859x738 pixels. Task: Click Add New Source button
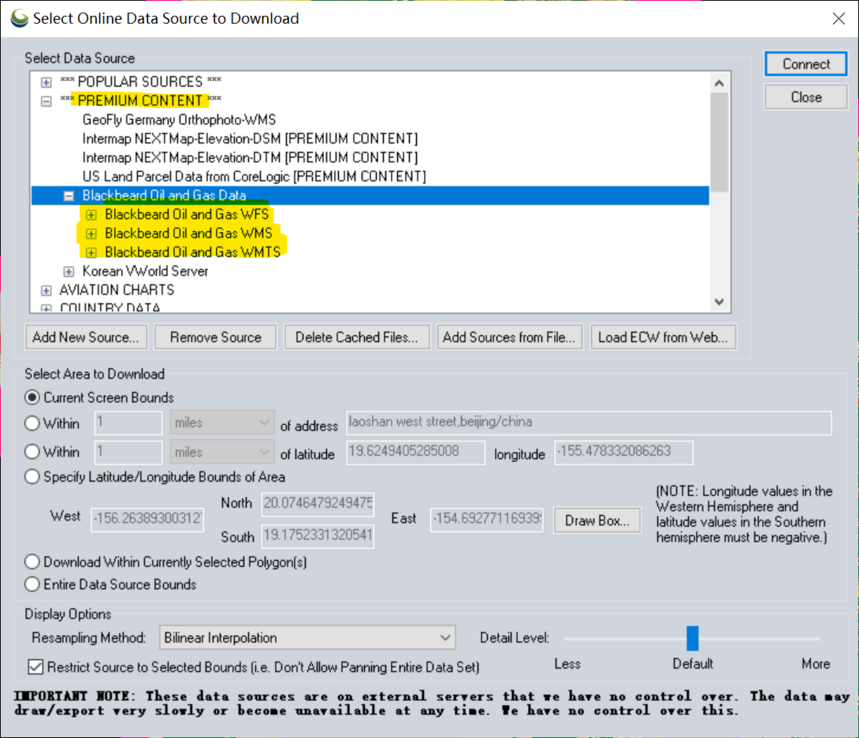pos(86,337)
